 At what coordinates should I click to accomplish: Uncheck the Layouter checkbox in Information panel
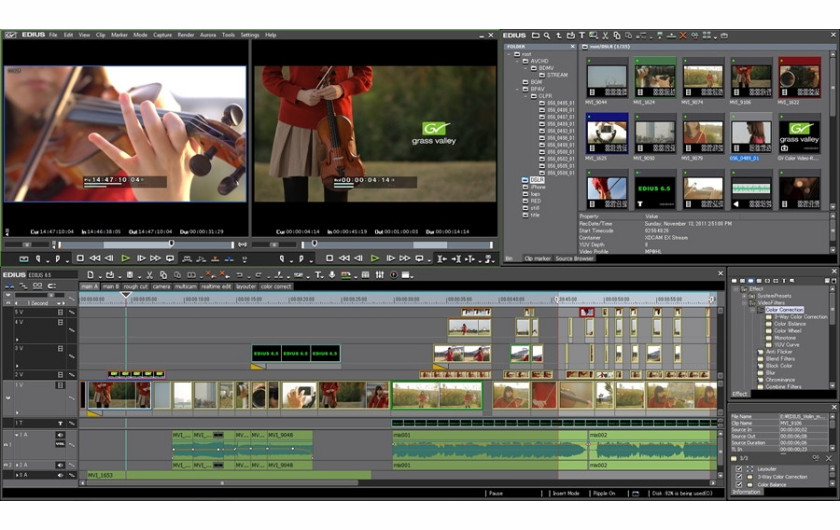click(x=739, y=469)
